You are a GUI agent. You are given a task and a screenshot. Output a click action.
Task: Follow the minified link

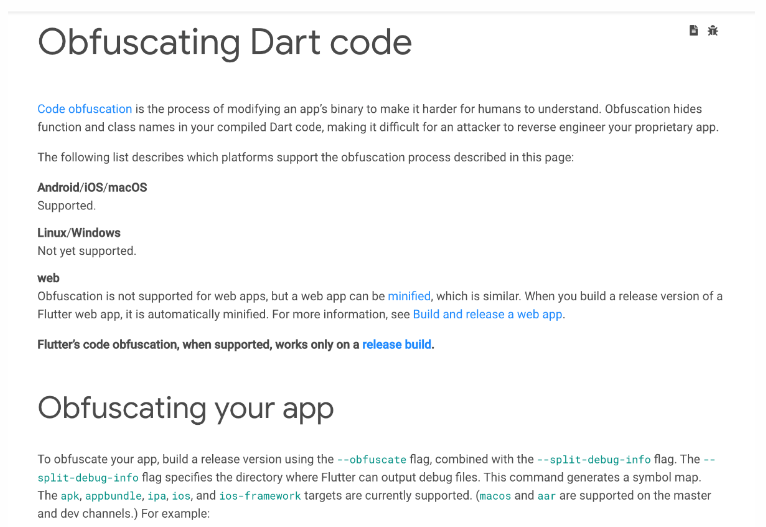tap(409, 296)
